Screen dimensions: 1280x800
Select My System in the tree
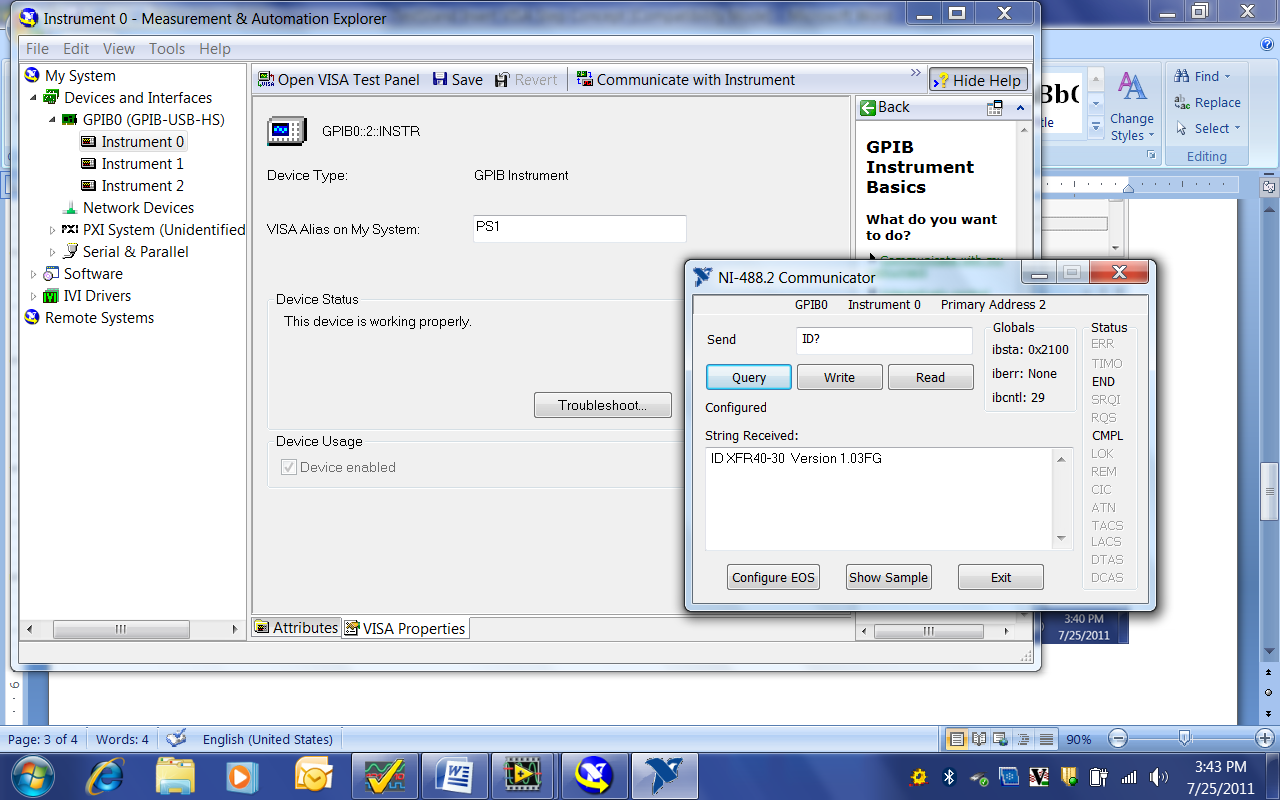pos(80,76)
